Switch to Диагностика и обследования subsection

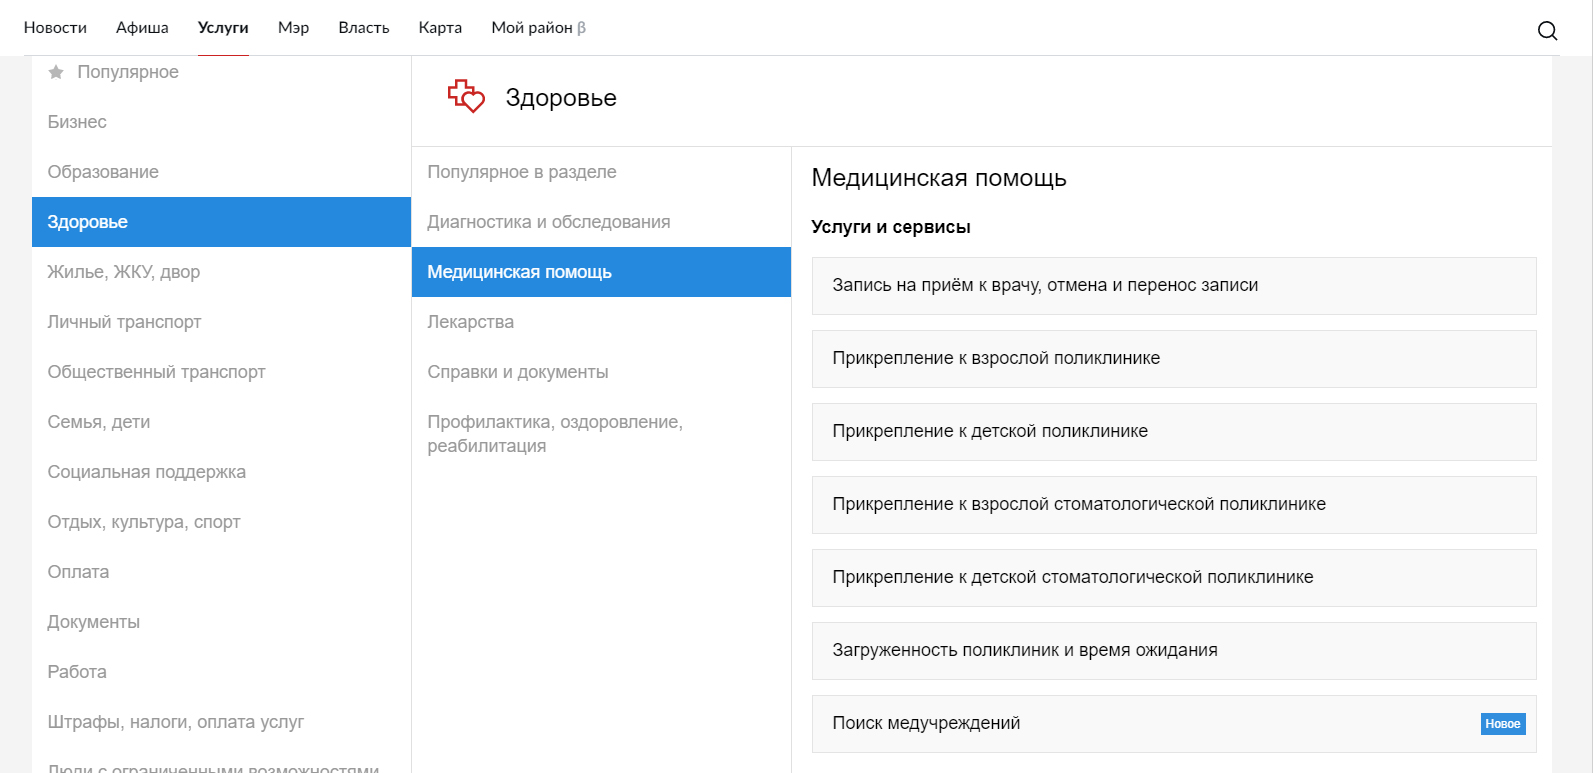click(x=548, y=222)
